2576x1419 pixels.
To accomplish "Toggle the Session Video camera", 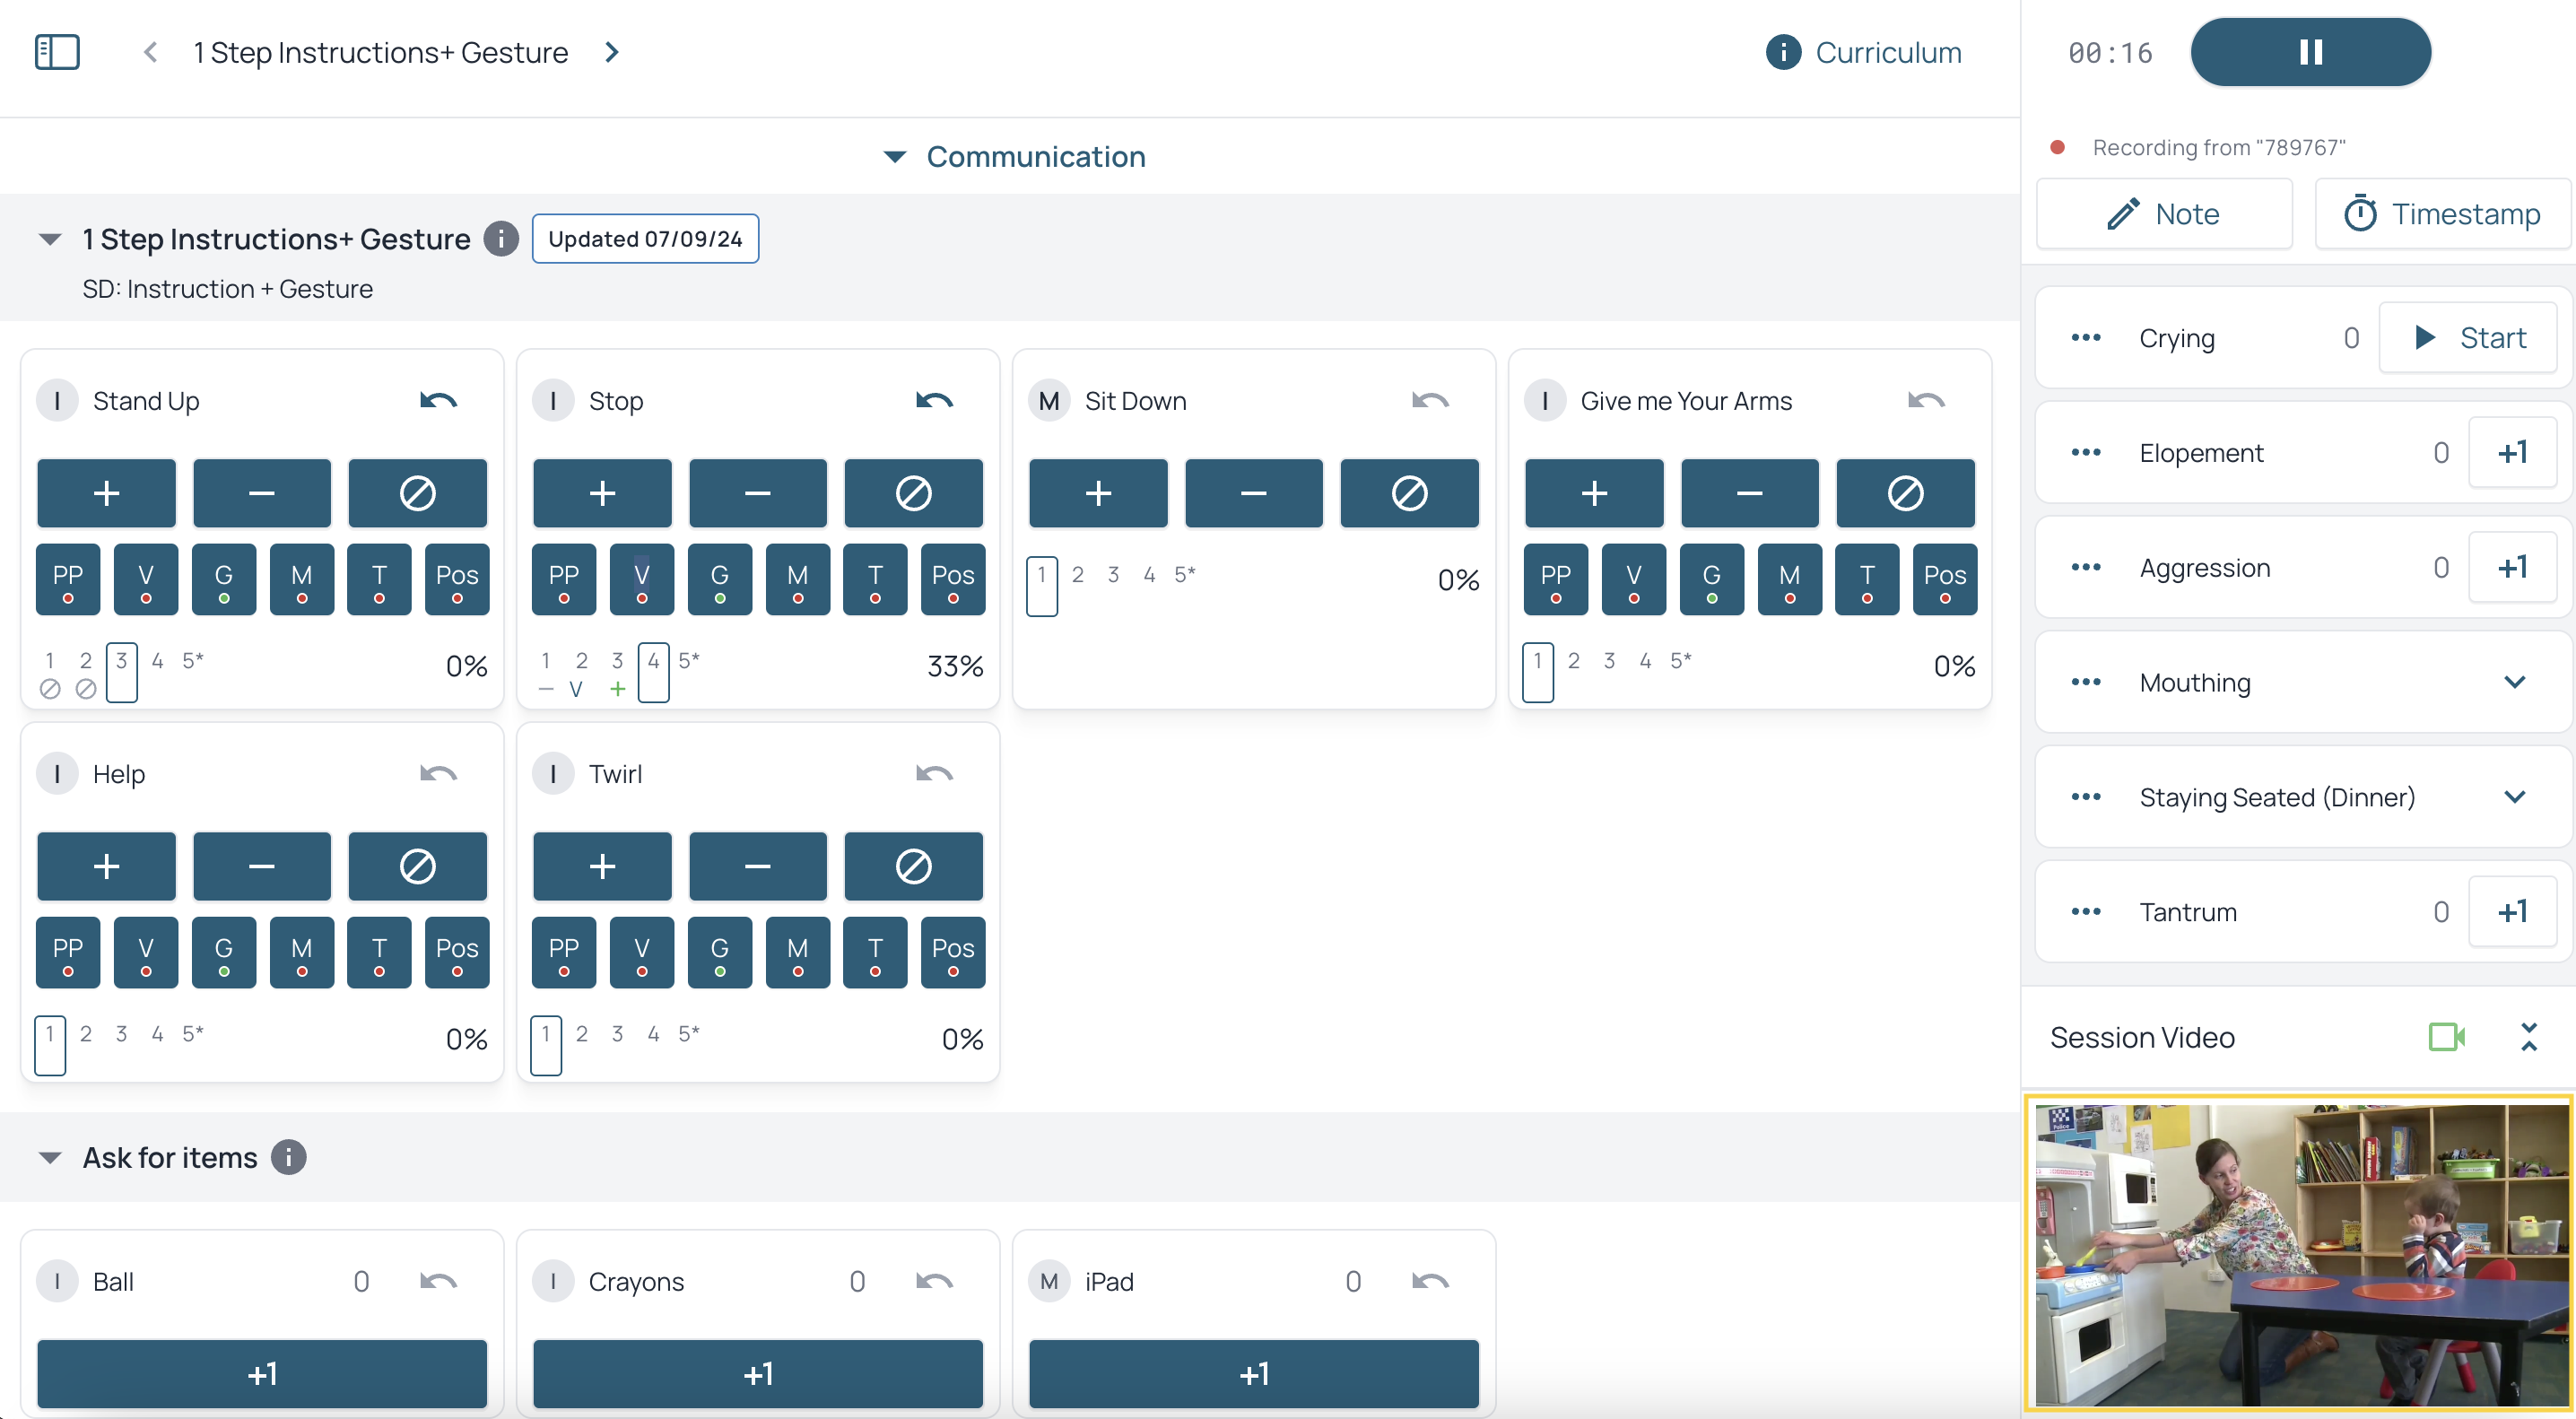I will tap(2447, 1037).
